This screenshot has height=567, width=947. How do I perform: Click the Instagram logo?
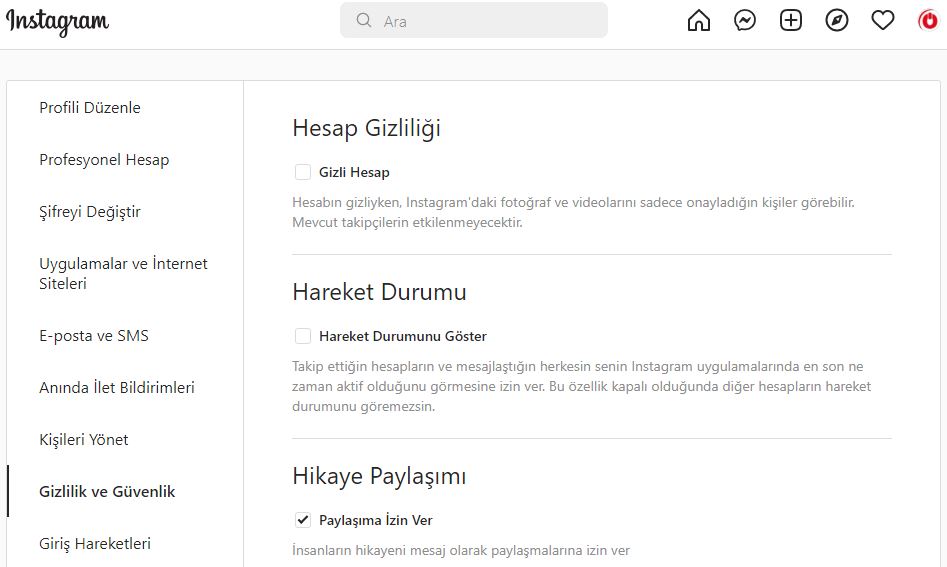pos(58,22)
